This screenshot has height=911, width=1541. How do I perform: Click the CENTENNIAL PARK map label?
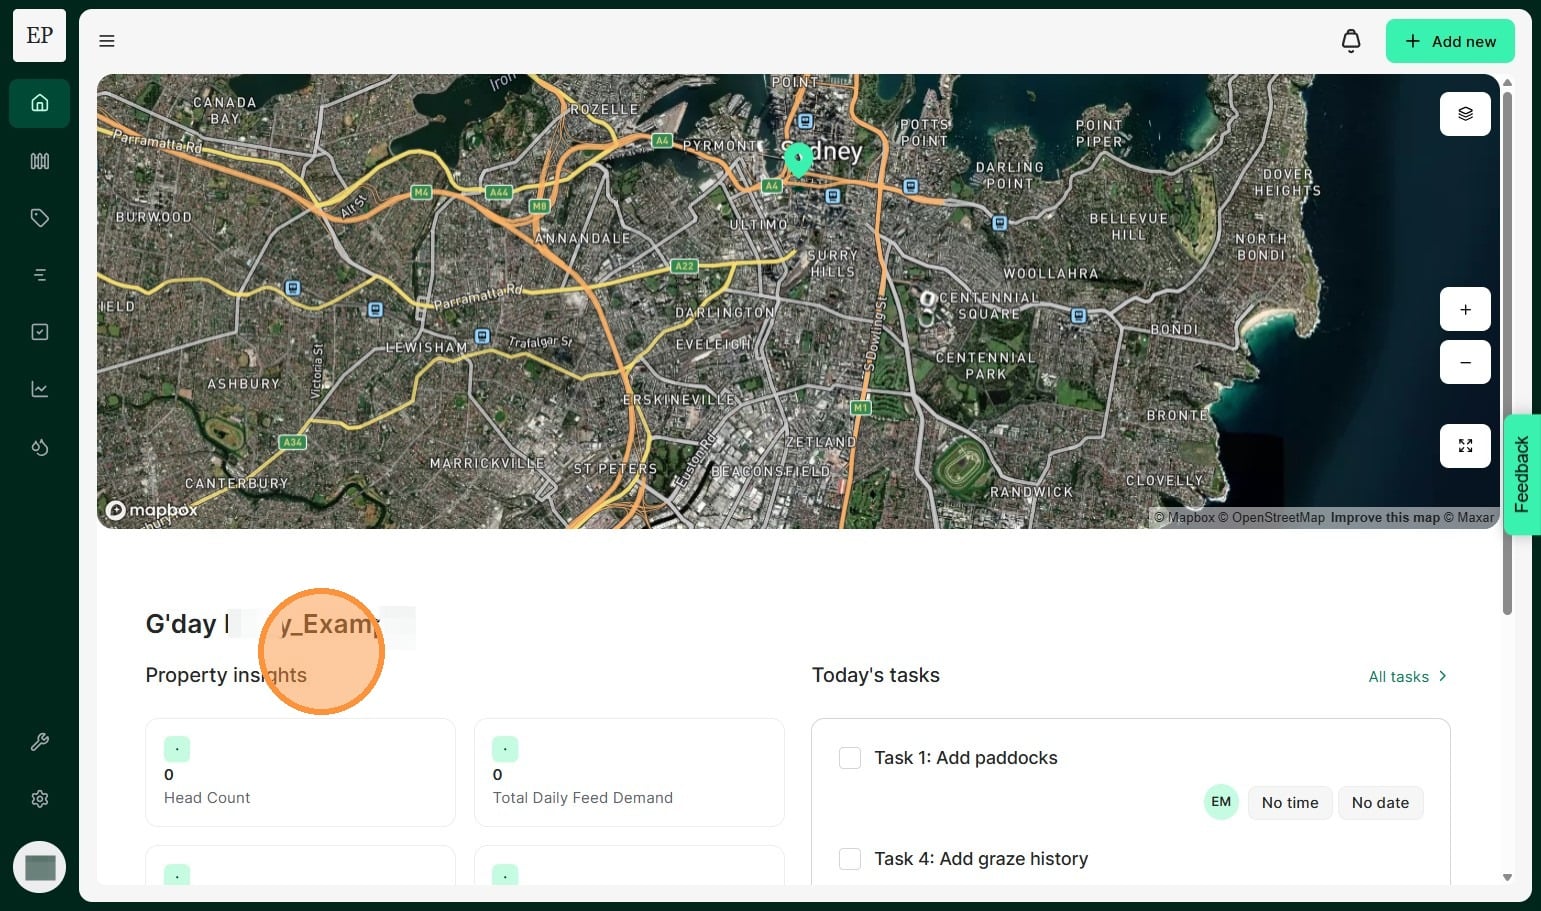tap(986, 366)
